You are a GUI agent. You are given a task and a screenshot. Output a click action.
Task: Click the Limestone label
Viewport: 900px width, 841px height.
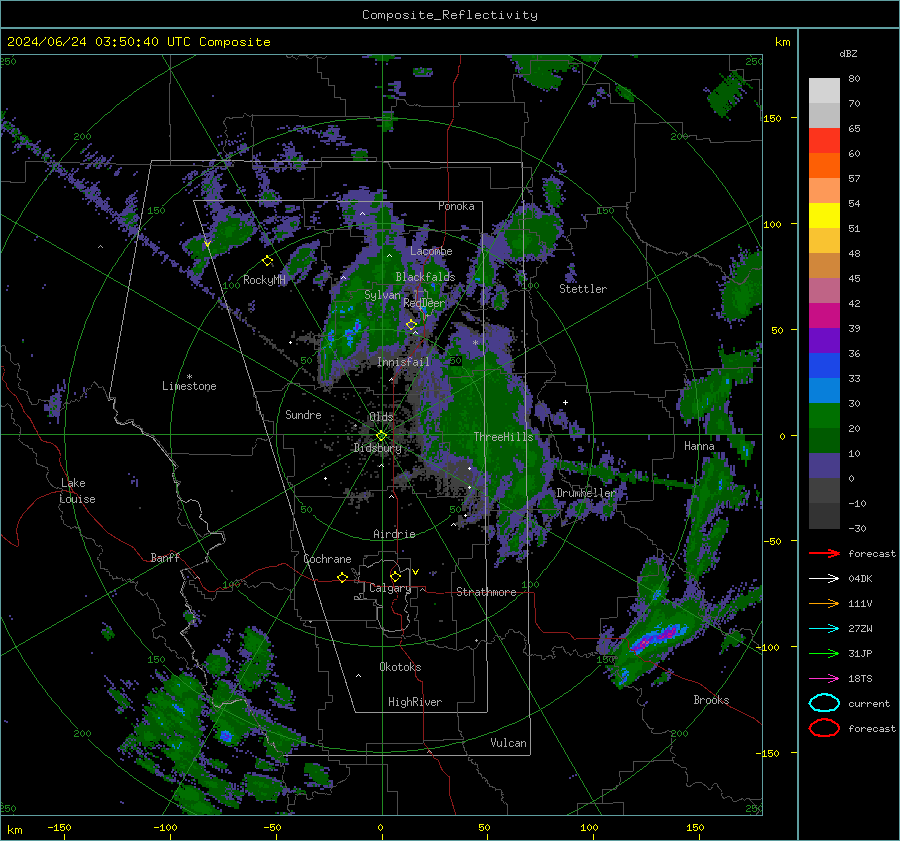[189, 386]
